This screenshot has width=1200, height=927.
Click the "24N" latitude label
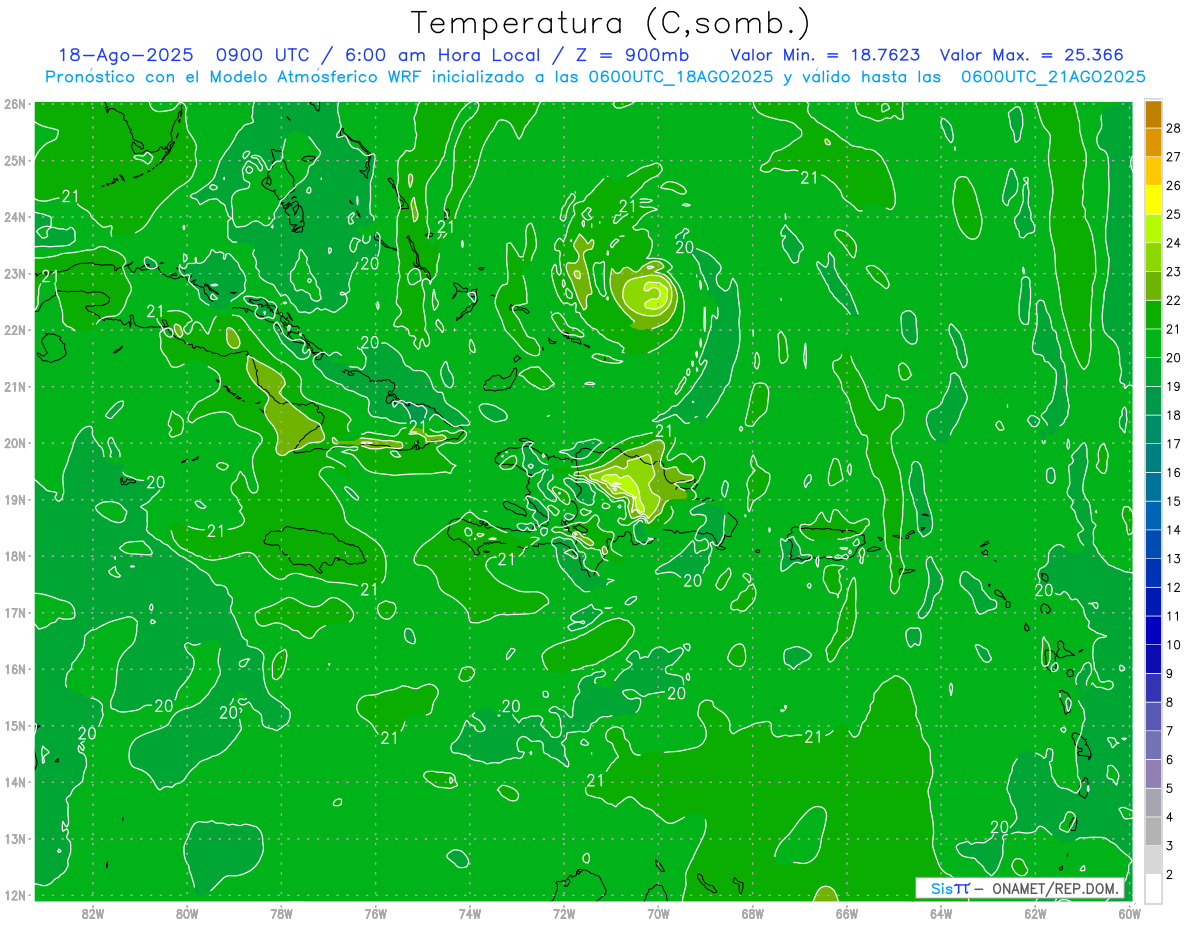[x=15, y=217]
